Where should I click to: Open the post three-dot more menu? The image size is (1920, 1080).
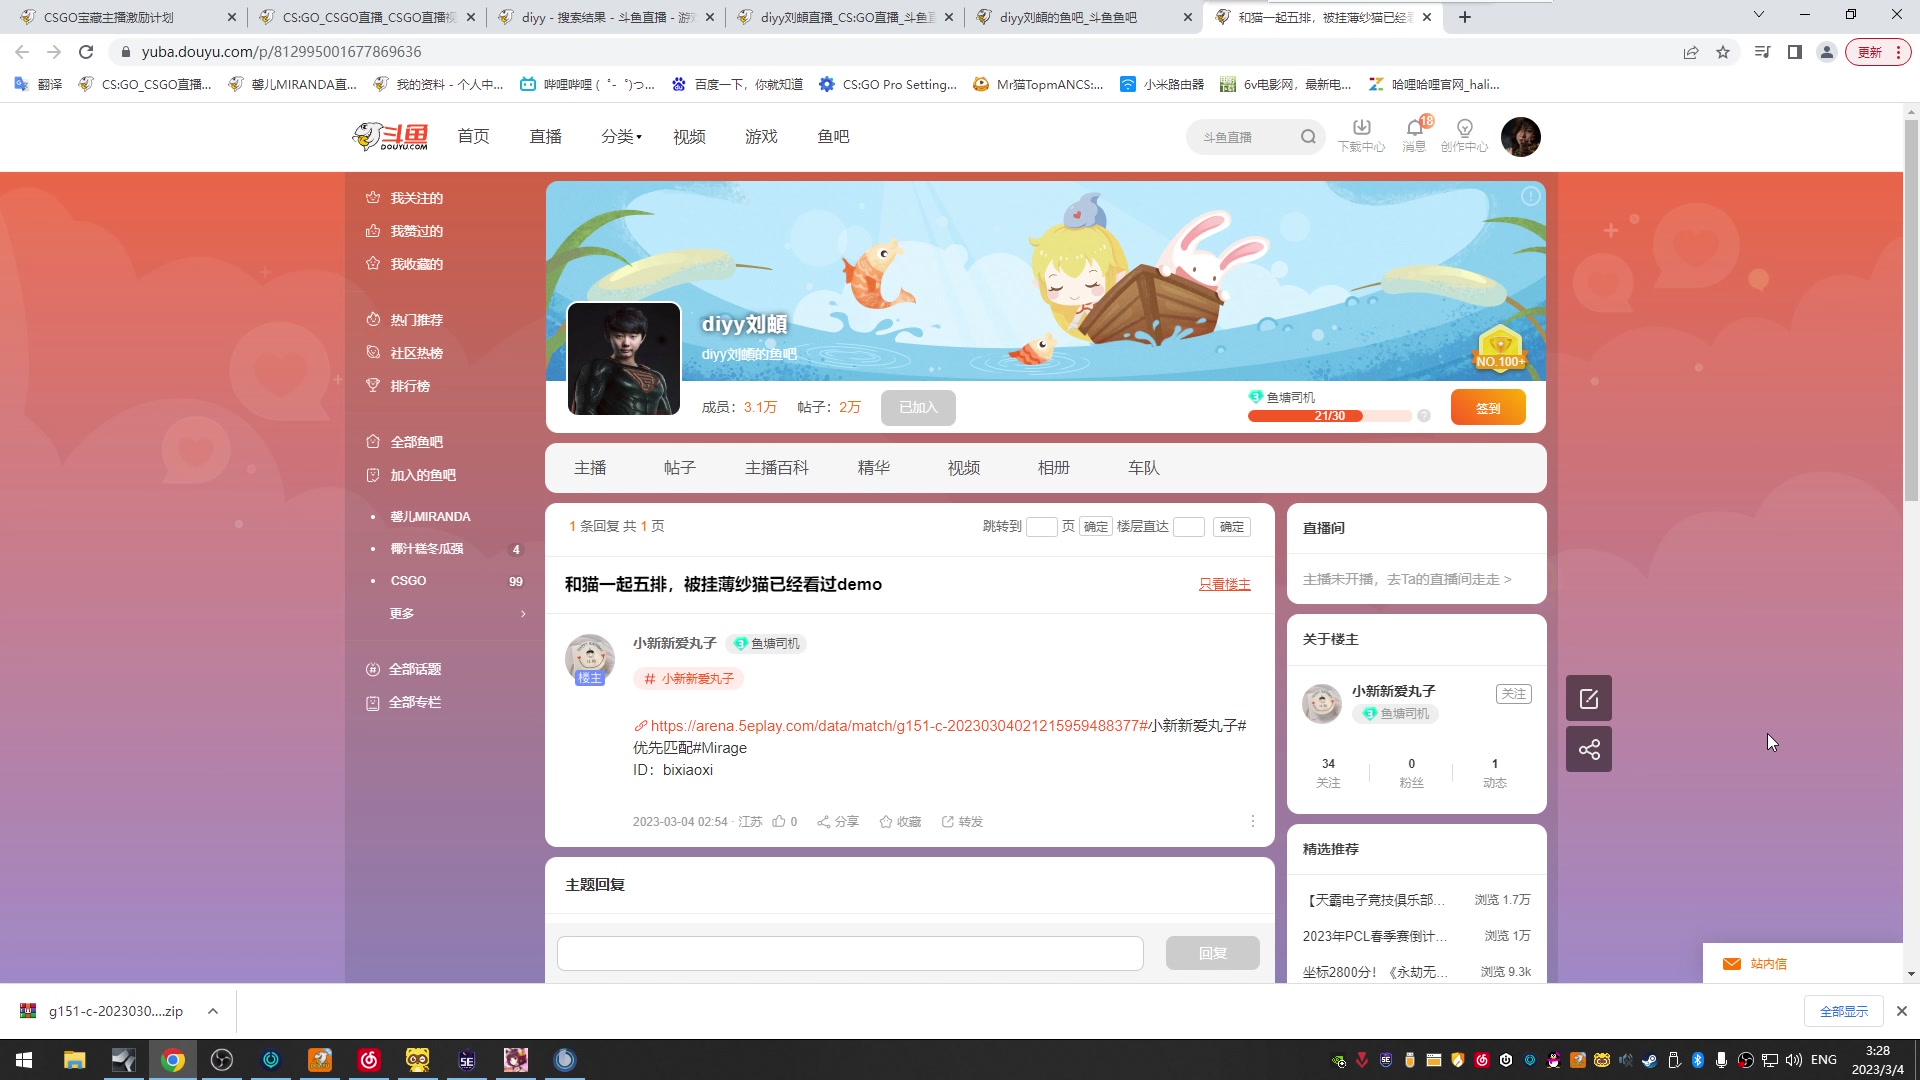click(x=1252, y=821)
